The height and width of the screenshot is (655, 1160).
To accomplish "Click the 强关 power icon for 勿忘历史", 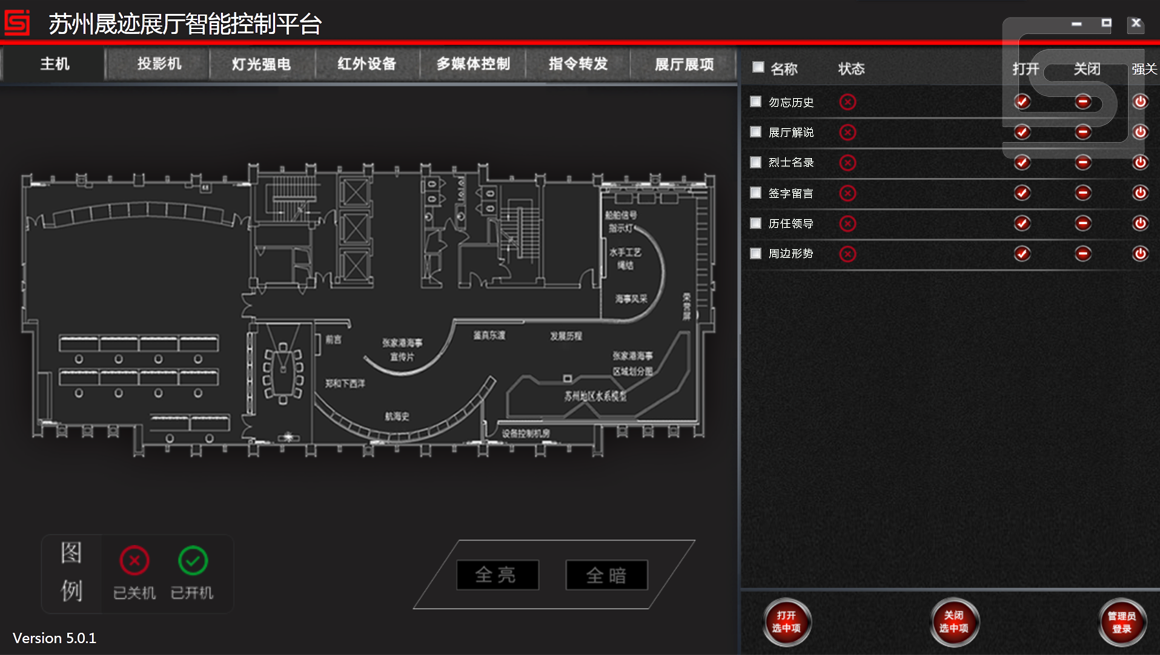I will [1139, 101].
